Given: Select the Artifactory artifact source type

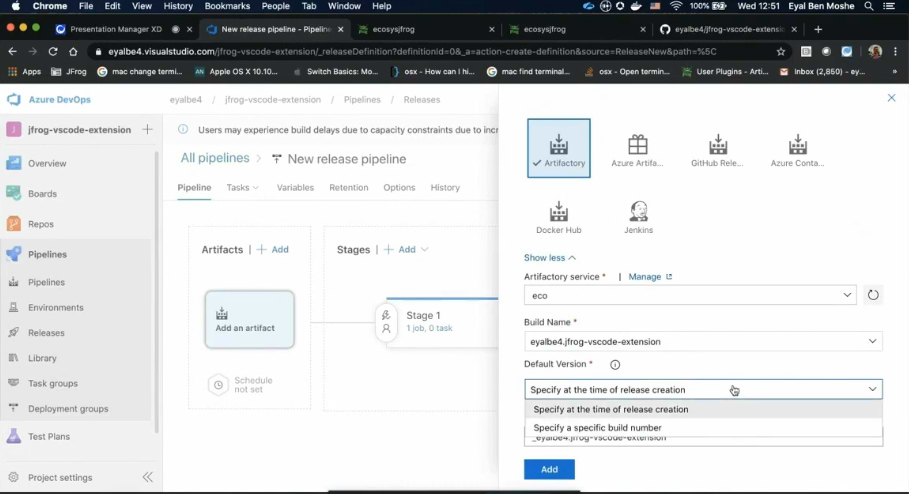Looking at the screenshot, I should [559, 148].
